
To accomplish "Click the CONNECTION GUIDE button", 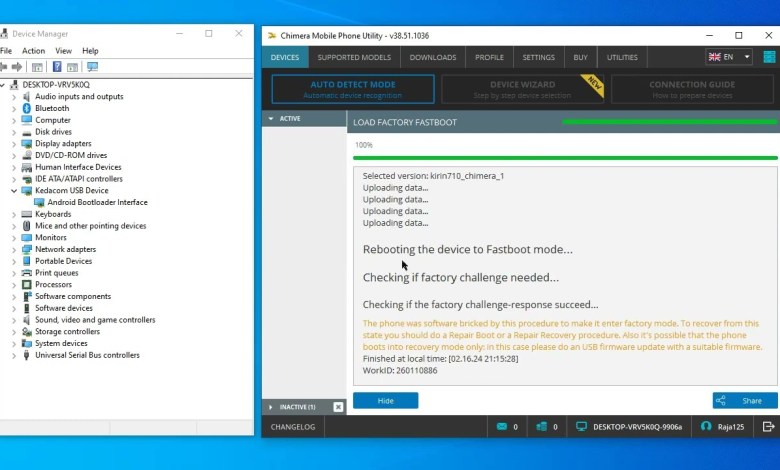I will click(x=692, y=89).
